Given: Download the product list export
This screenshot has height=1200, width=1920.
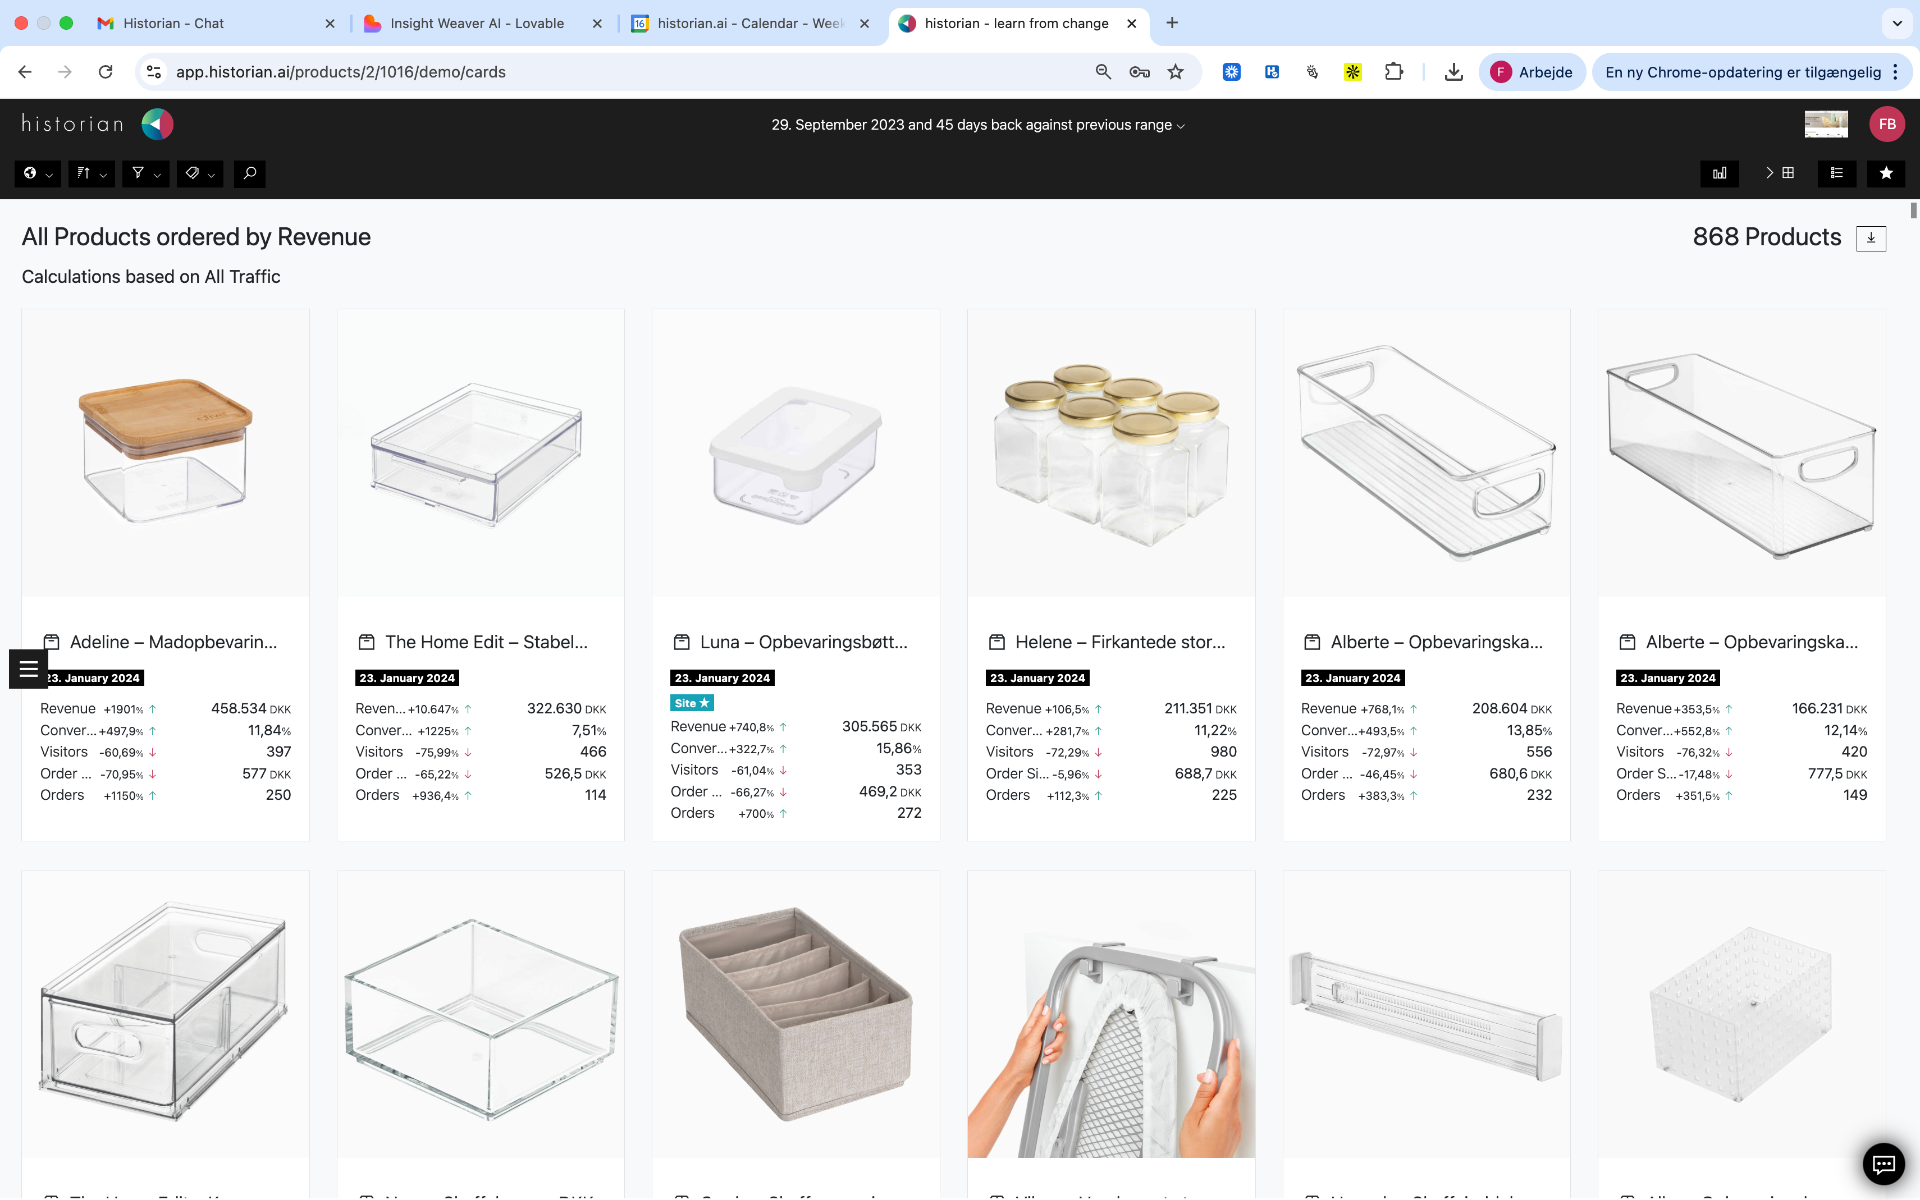Looking at the screenshot, I should tap(1871, 239).
